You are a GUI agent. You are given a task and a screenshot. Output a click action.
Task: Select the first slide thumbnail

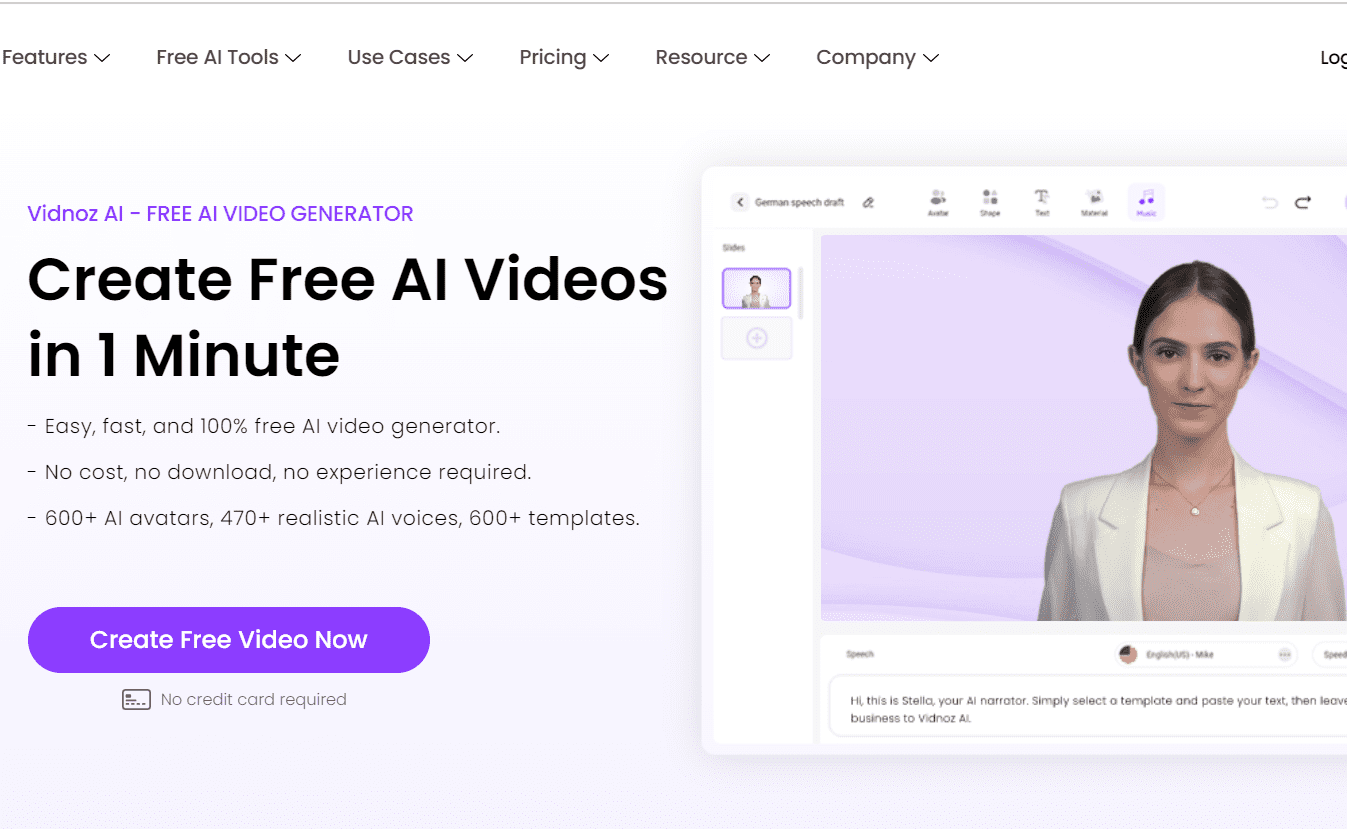757,288
